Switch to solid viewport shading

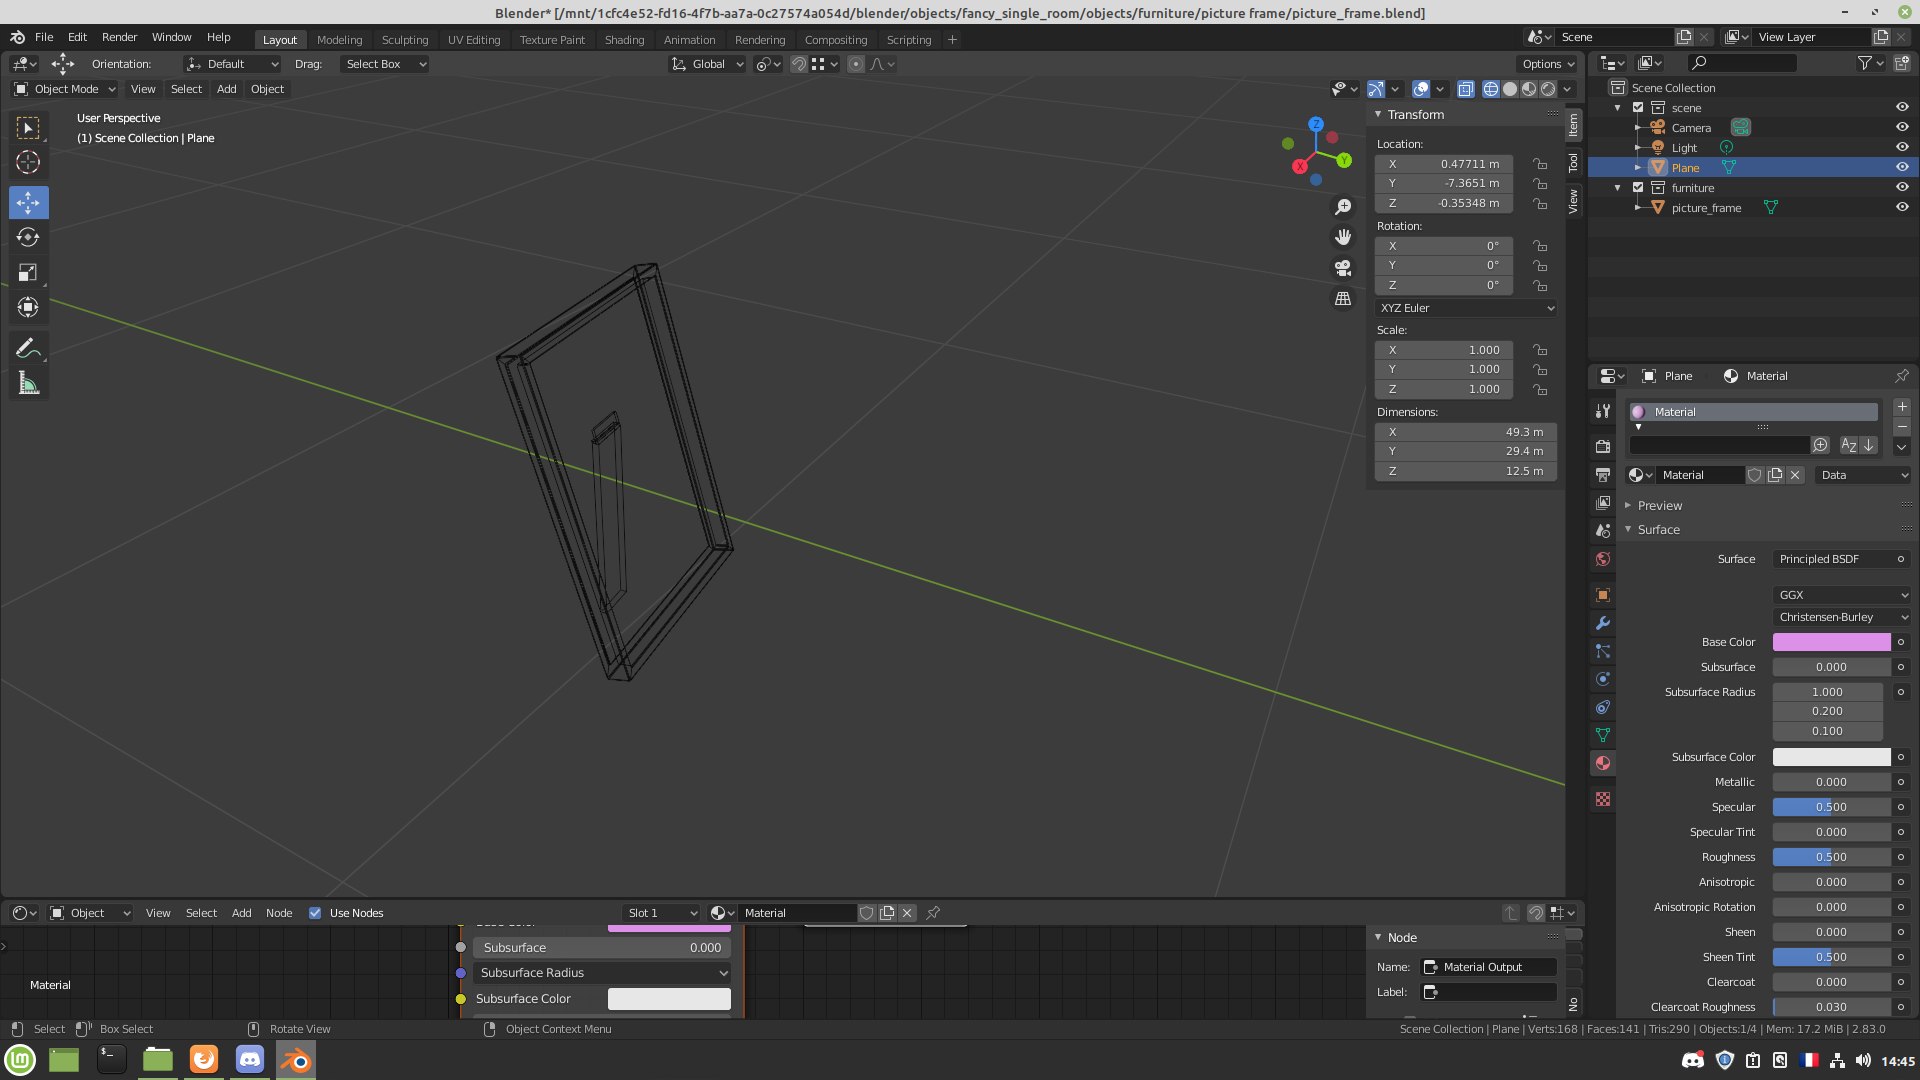pos(1510,89)
